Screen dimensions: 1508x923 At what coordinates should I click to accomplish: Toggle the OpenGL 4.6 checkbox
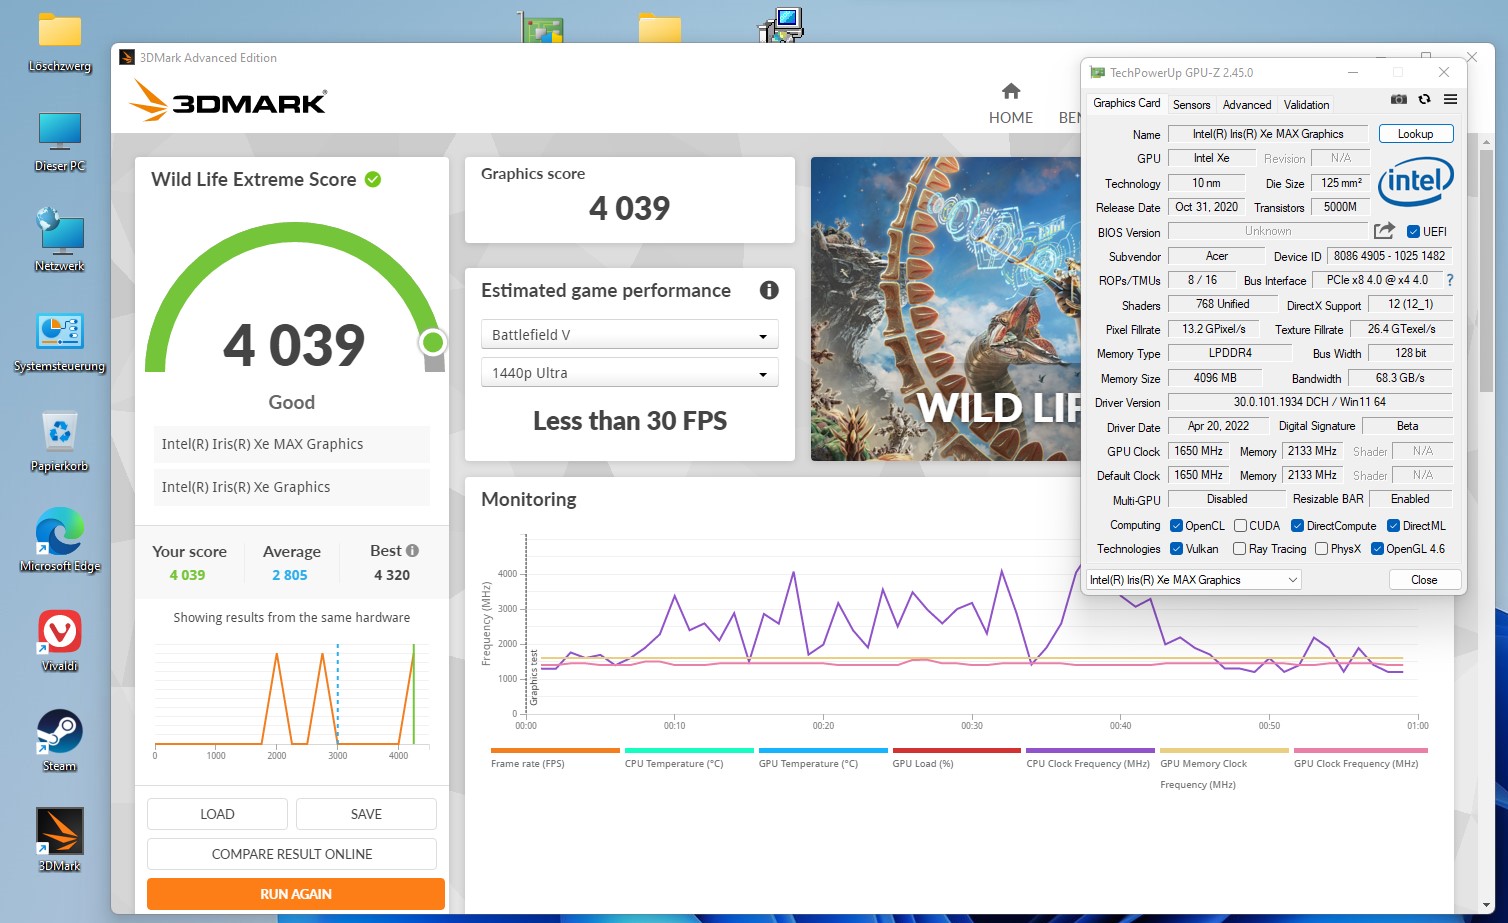[1377, 549]
